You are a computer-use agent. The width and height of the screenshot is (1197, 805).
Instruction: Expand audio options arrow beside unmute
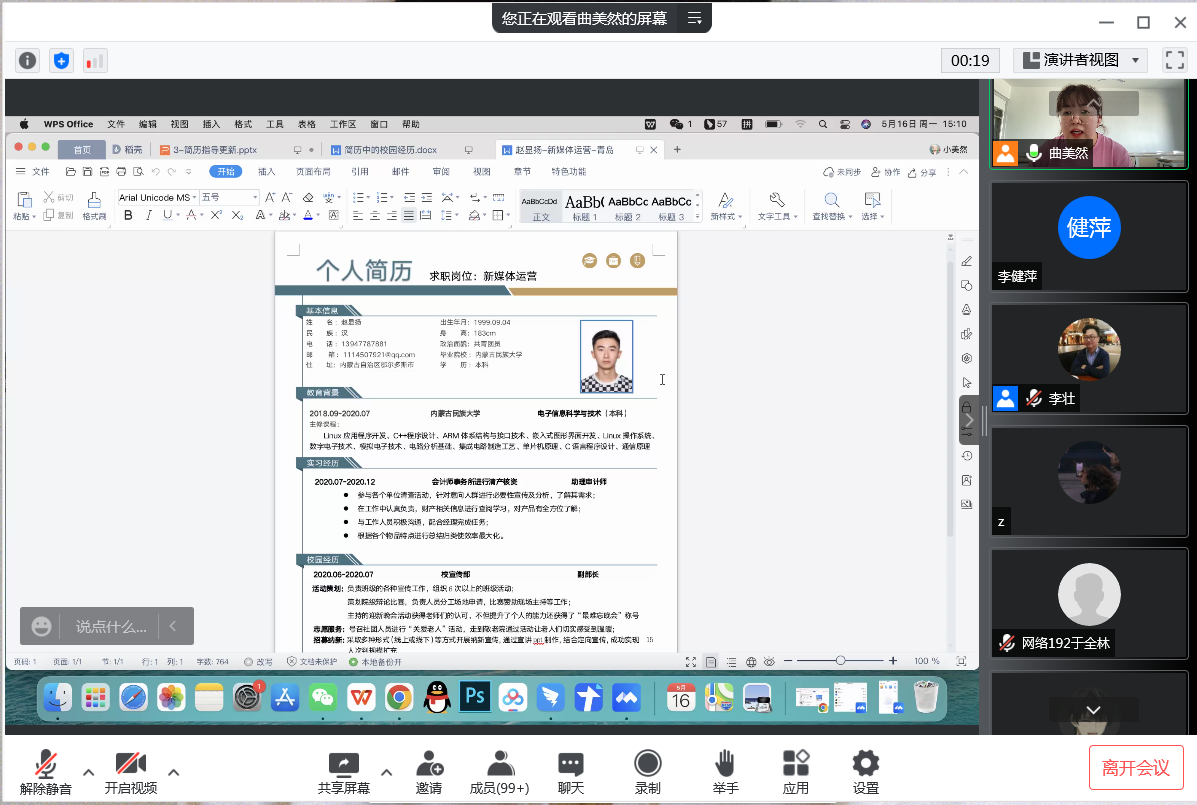coord(88,772)
